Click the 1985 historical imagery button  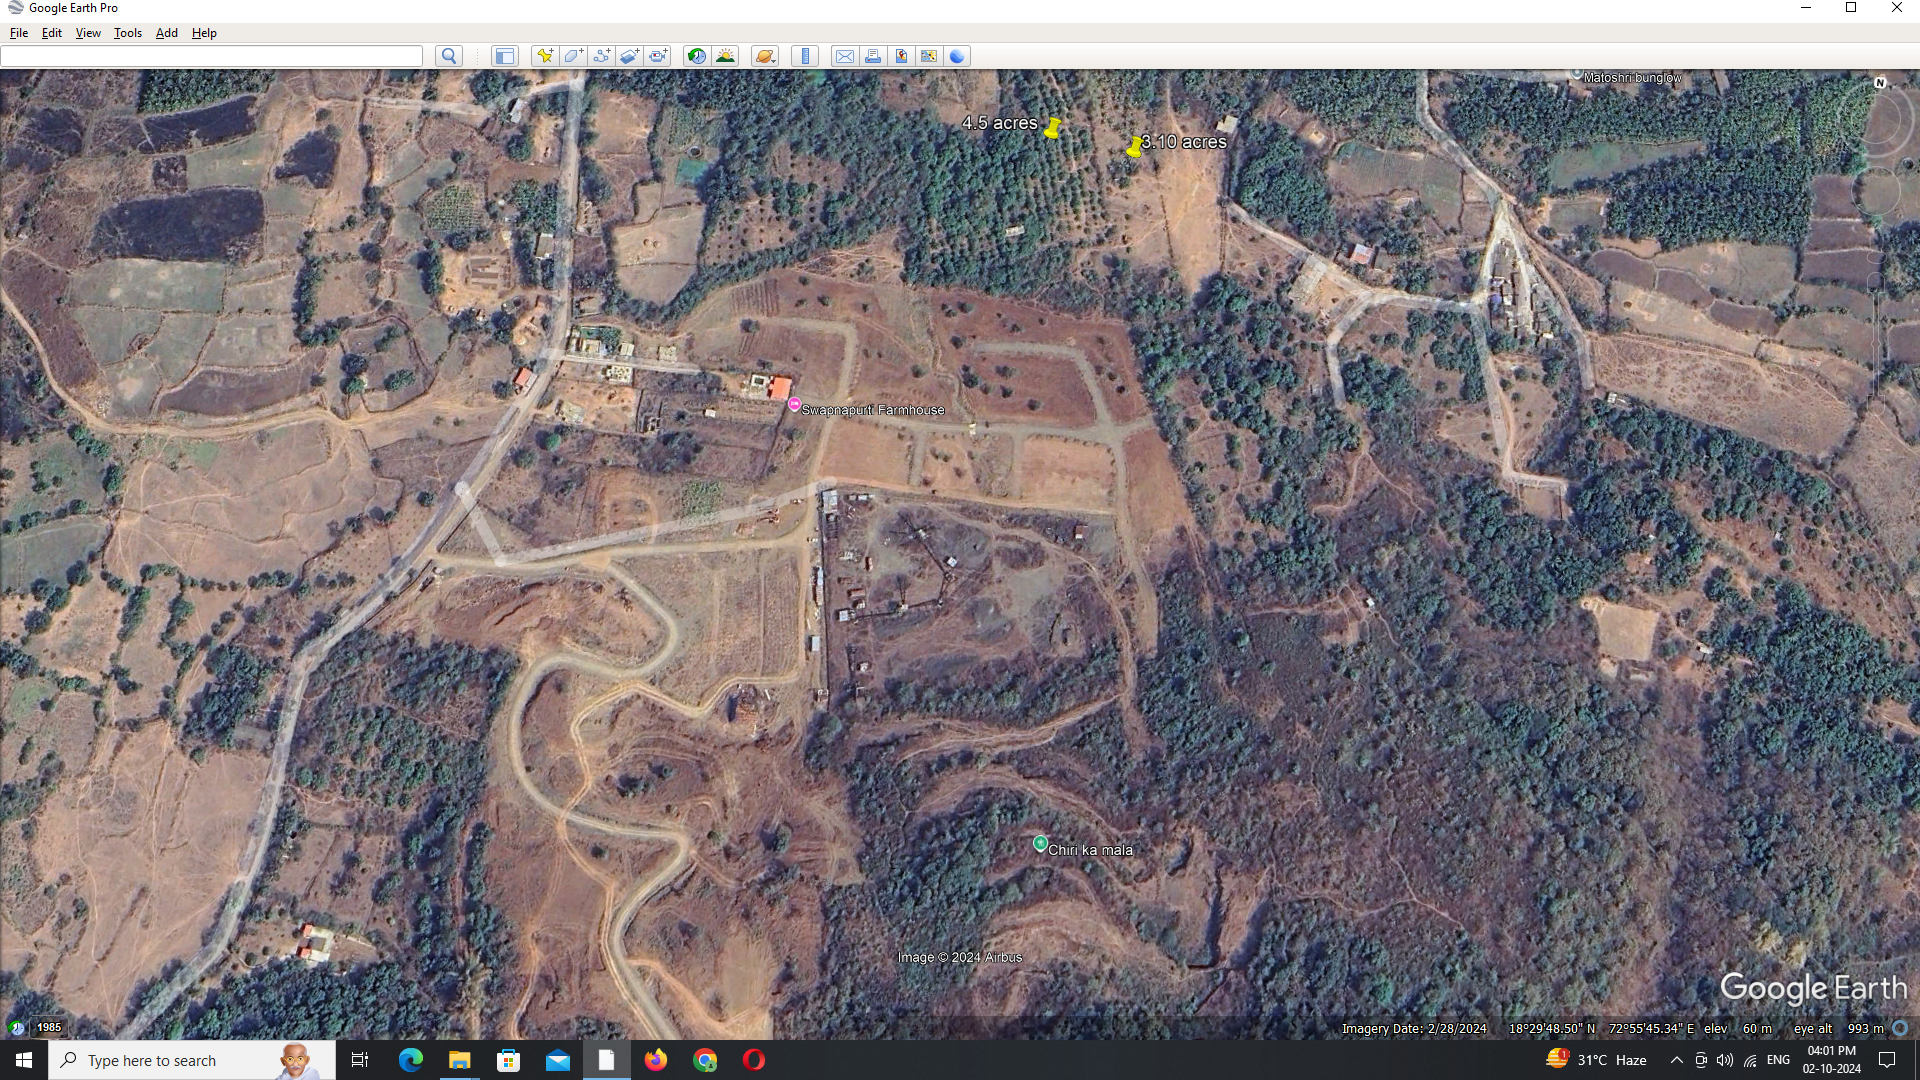(49, 1027)
